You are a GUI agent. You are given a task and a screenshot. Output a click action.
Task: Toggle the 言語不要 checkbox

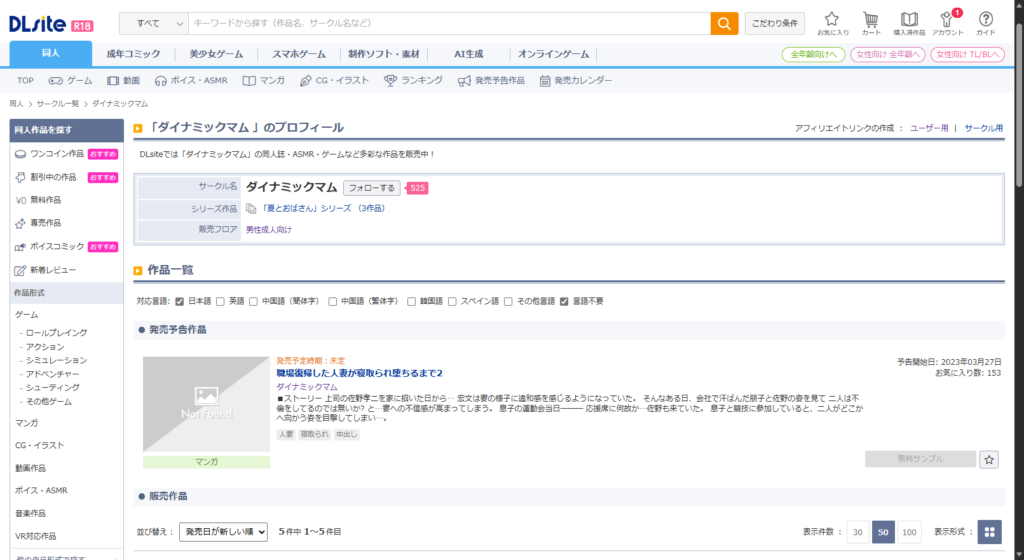[564, 301]
